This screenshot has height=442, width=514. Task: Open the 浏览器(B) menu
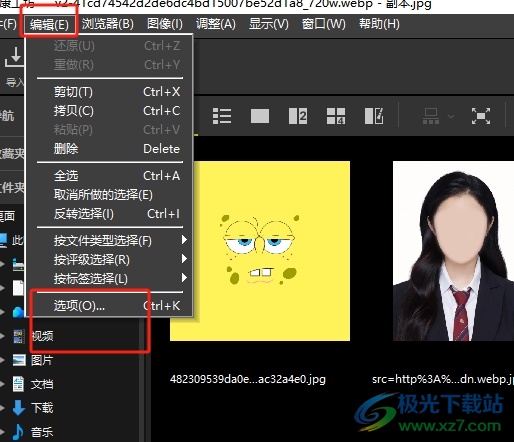(108, 24)
